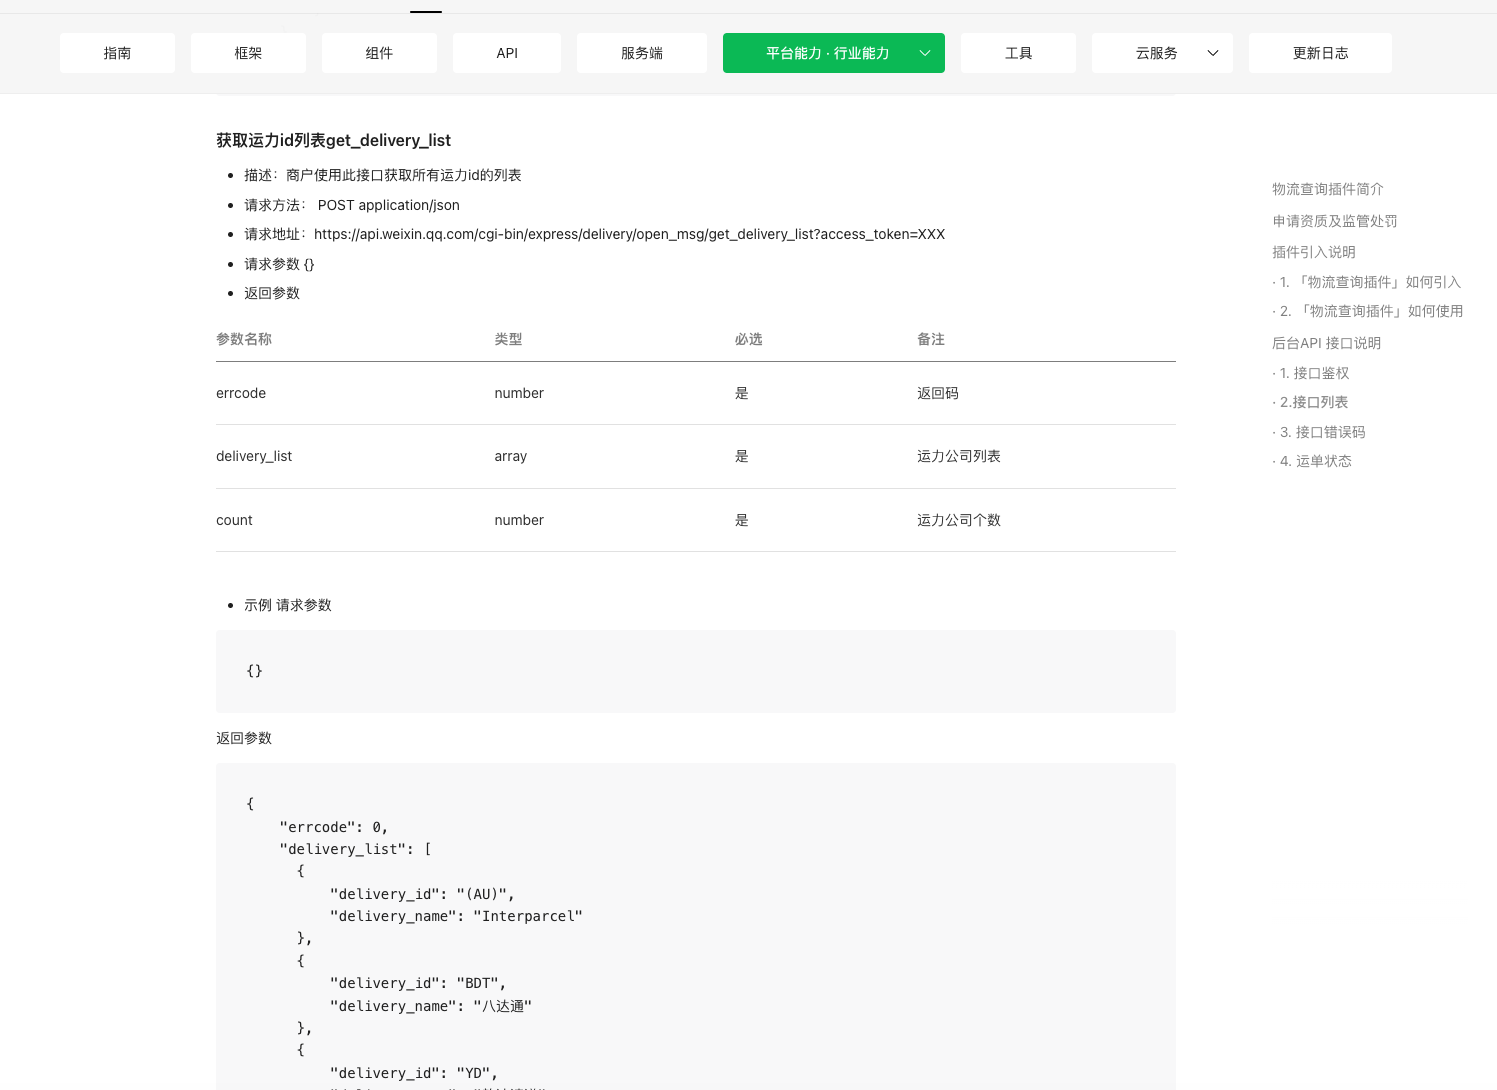Click the 返回参数 bullet above the table
1497x1090 pixels.
point(272,293)
